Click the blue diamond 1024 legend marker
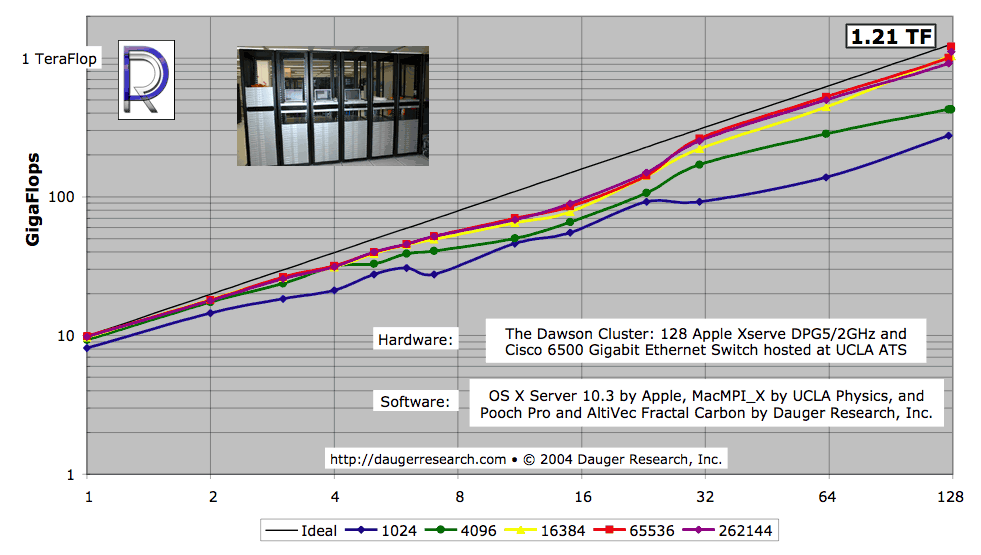 (x=362, y=530)
